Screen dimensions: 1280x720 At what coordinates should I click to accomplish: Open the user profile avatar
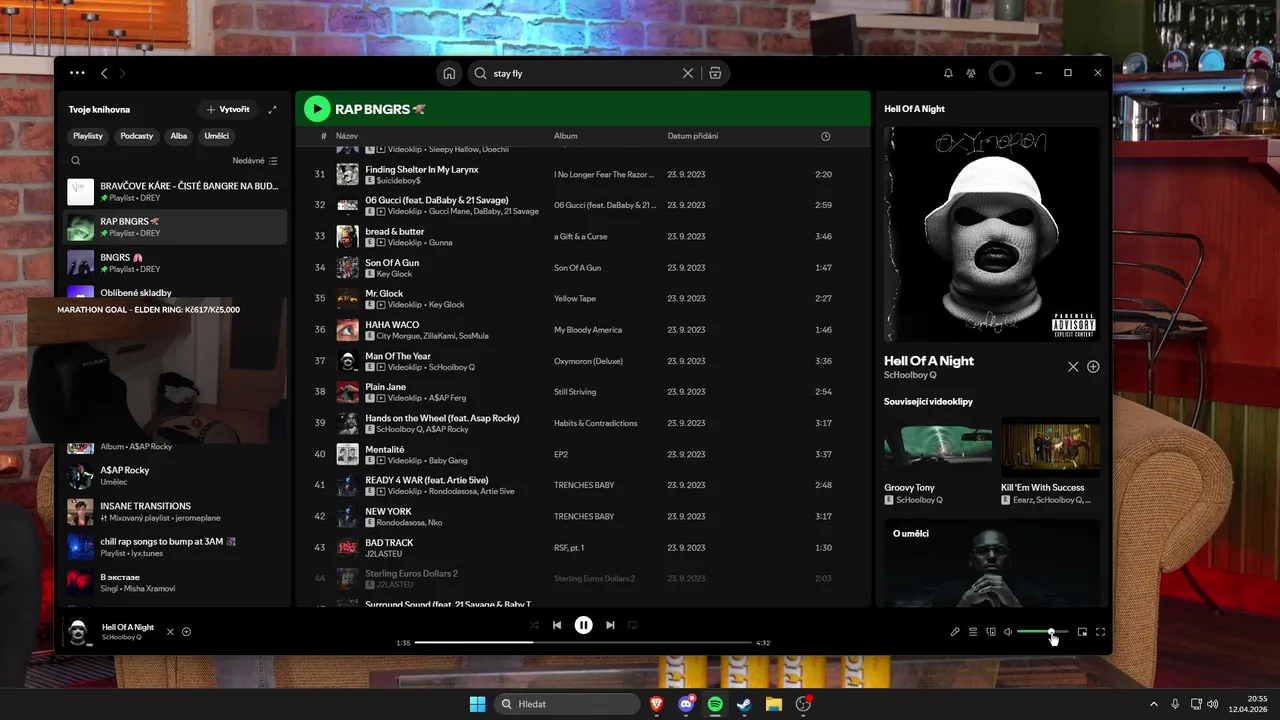pos(1002,73)
